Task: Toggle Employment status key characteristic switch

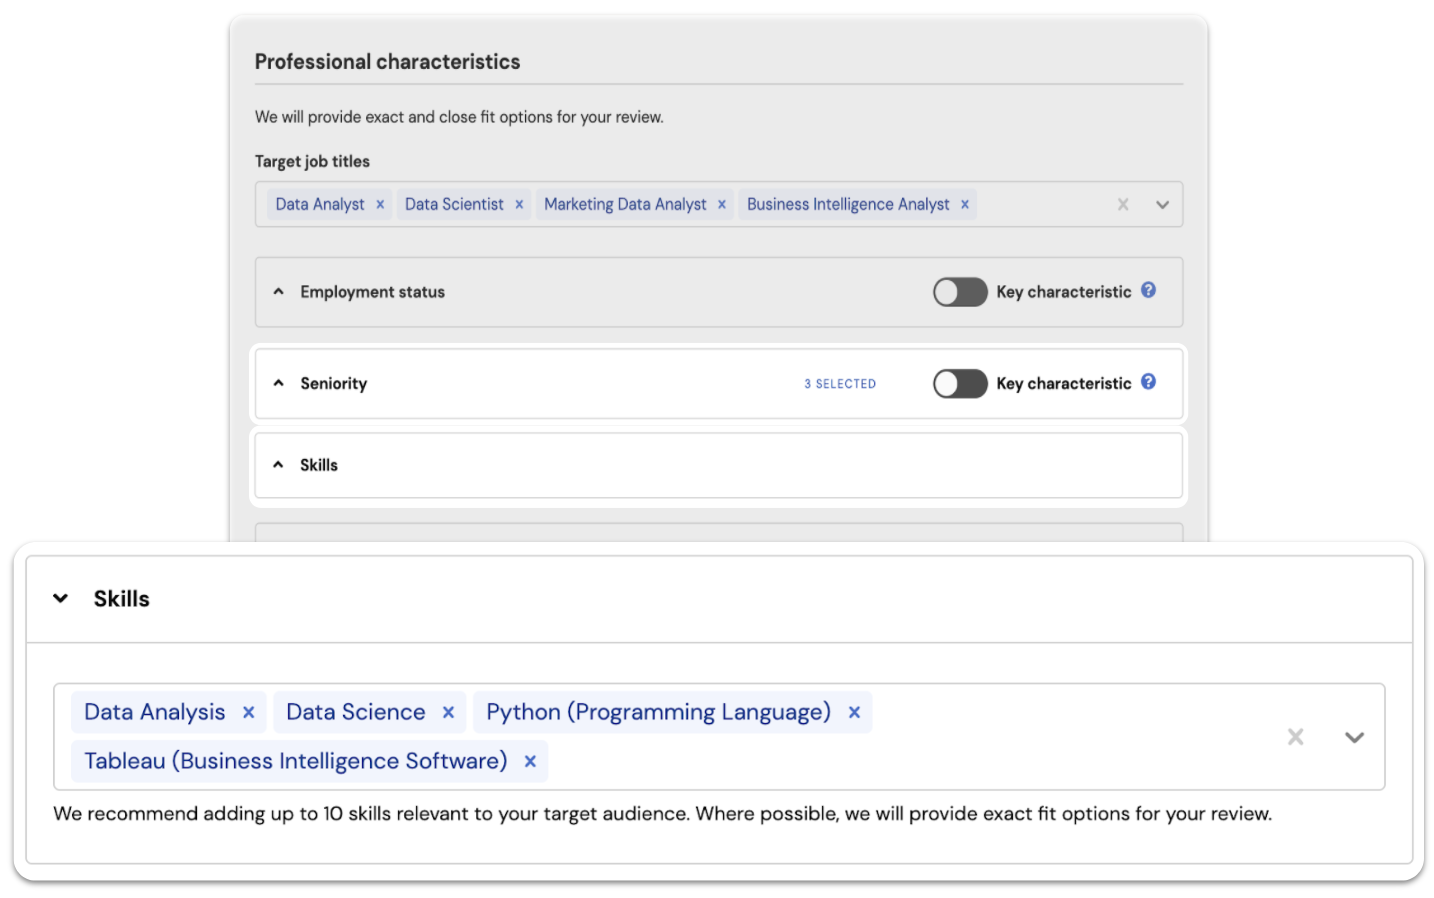Action: coord(960,292)
